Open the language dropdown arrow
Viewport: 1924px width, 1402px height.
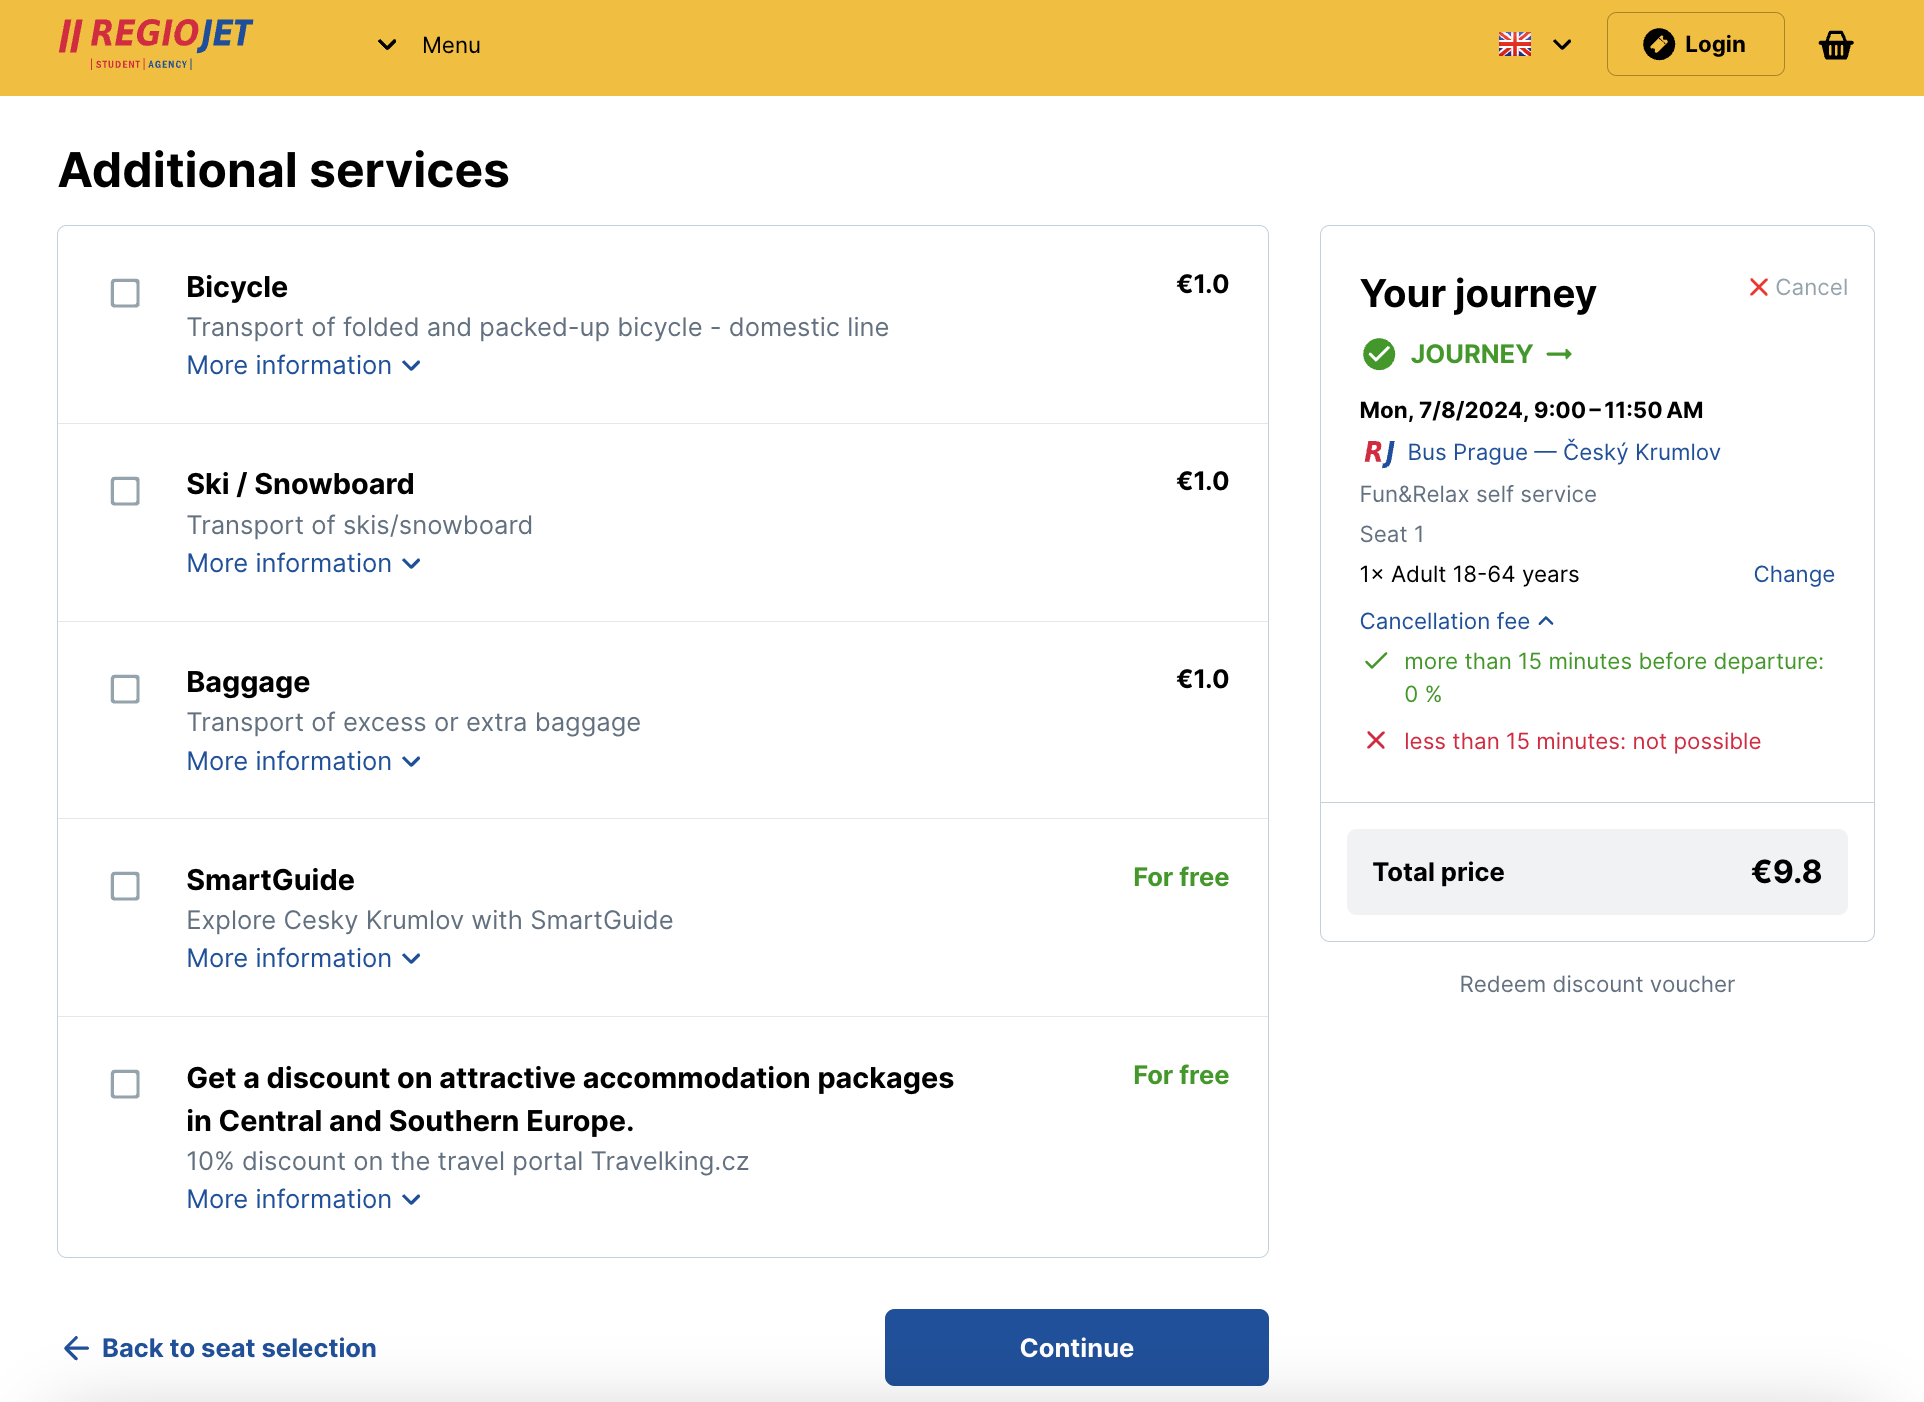coord(1562,44)
